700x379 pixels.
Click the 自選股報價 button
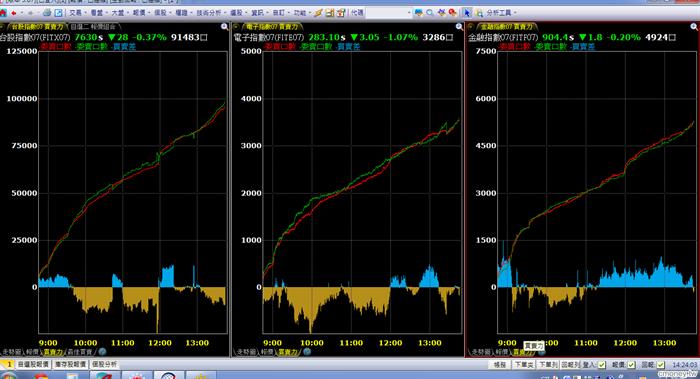(33, 365)
